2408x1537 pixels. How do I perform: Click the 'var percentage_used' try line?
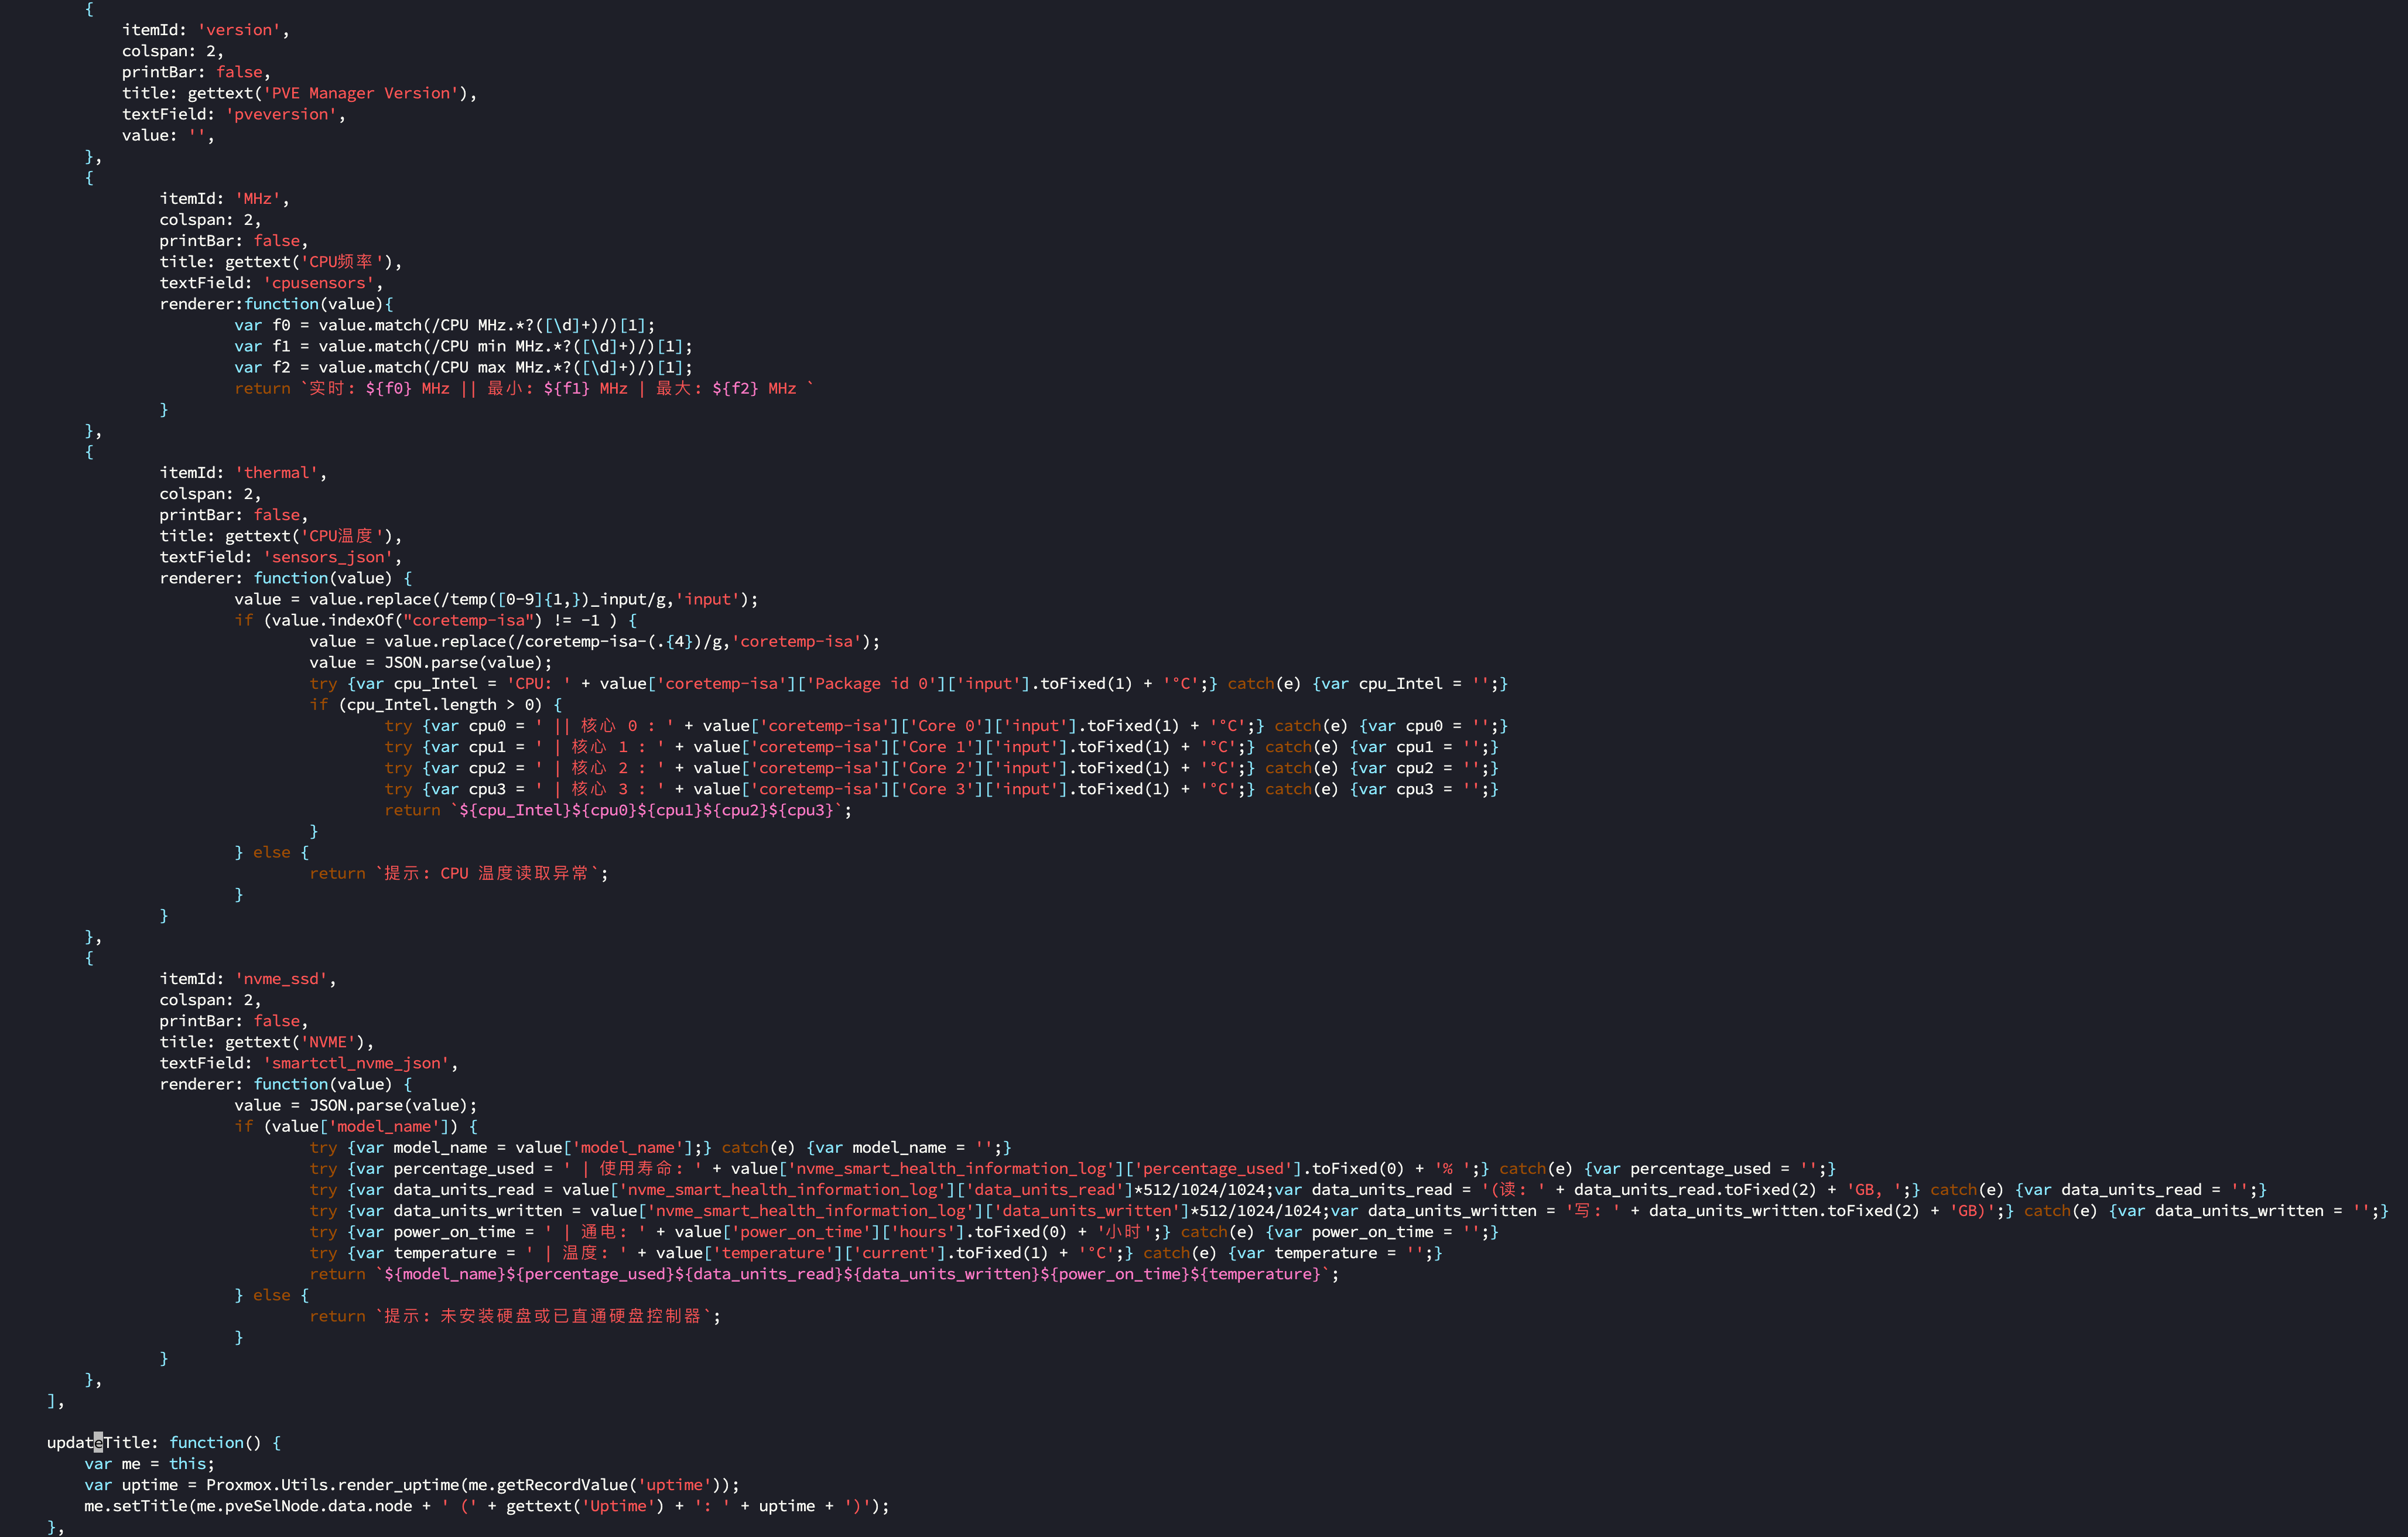click(x=1072, y=1168)
